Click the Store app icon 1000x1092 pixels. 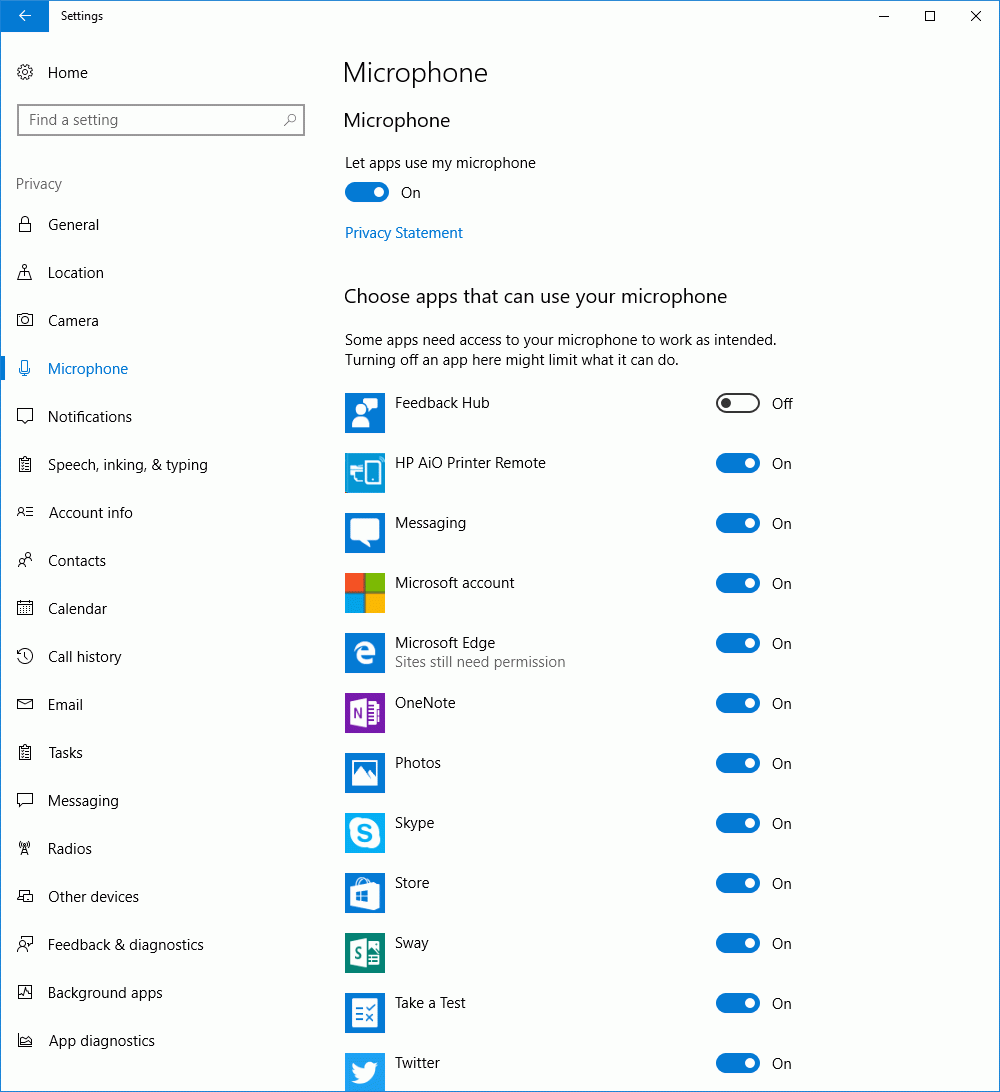click(x=364, y=892)
